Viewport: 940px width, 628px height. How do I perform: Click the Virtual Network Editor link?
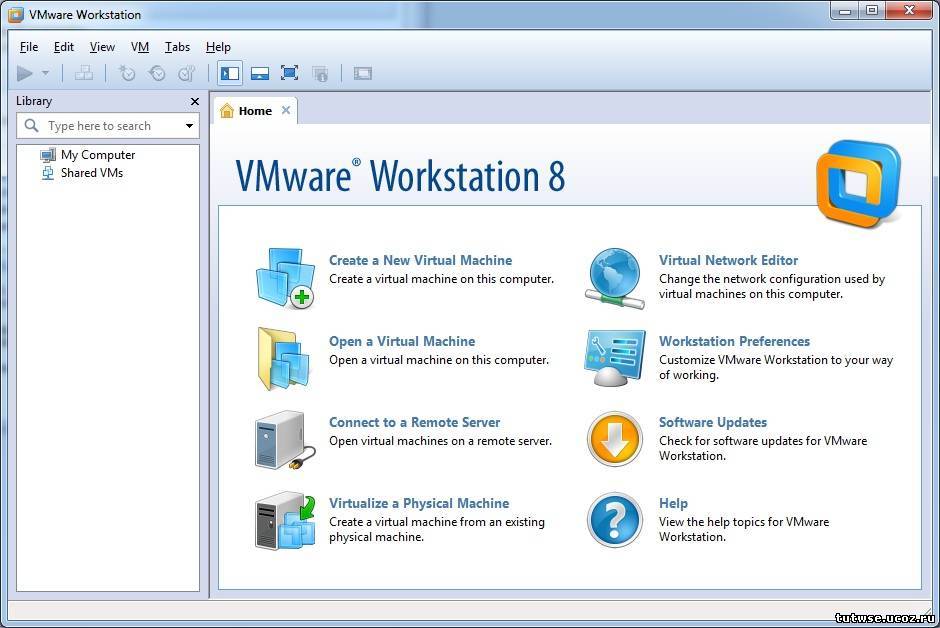(x=728, y=260)
